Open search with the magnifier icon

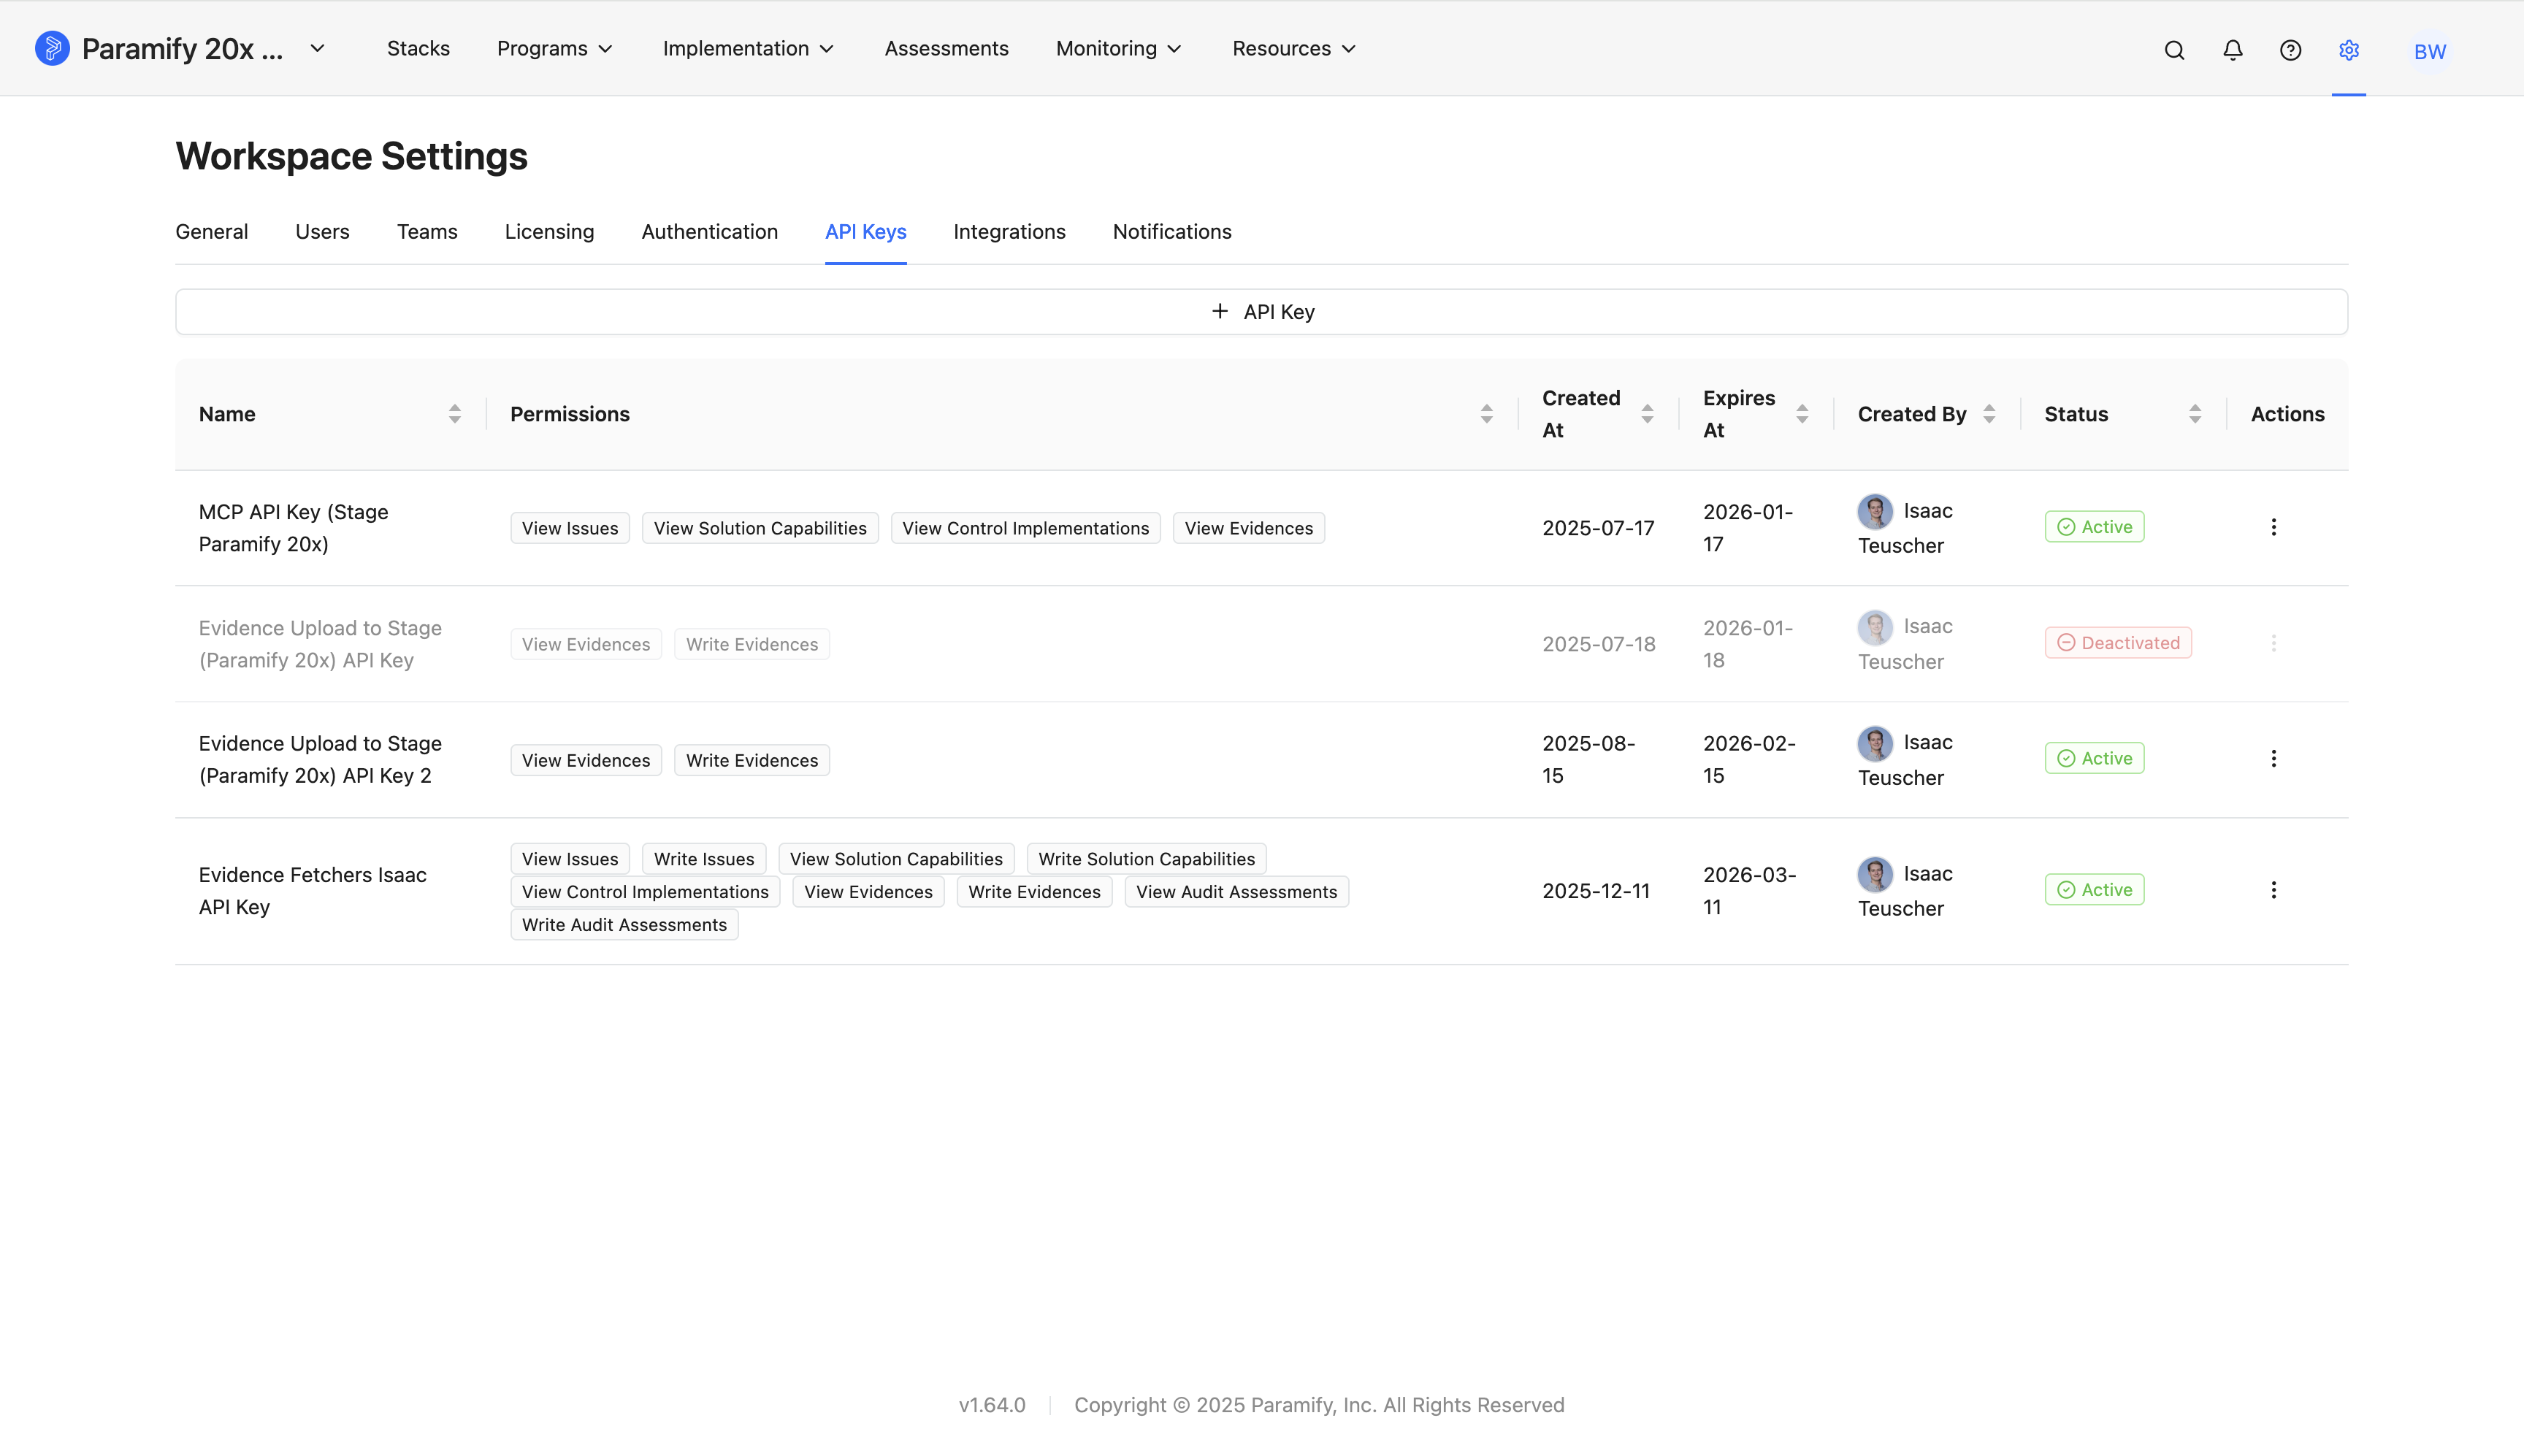(2174, 50)
